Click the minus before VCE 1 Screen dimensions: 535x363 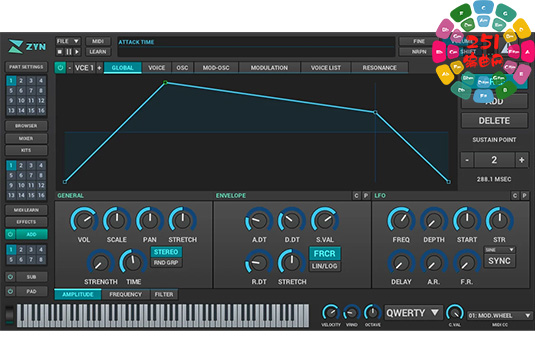(x=70, y=68)
